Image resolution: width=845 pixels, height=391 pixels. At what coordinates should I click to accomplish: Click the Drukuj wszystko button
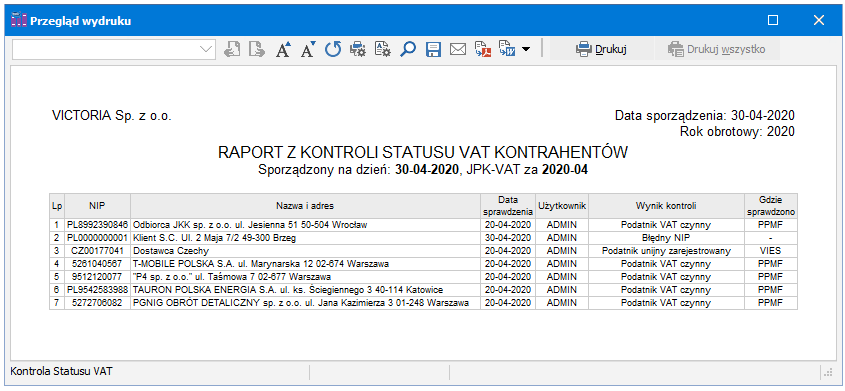coord(717,50)
